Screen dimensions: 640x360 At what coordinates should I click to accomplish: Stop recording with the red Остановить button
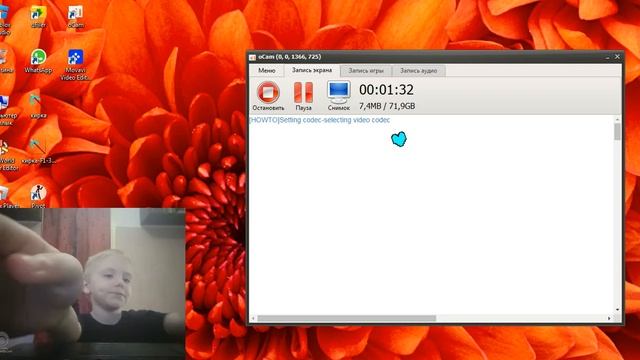[268, 96]
